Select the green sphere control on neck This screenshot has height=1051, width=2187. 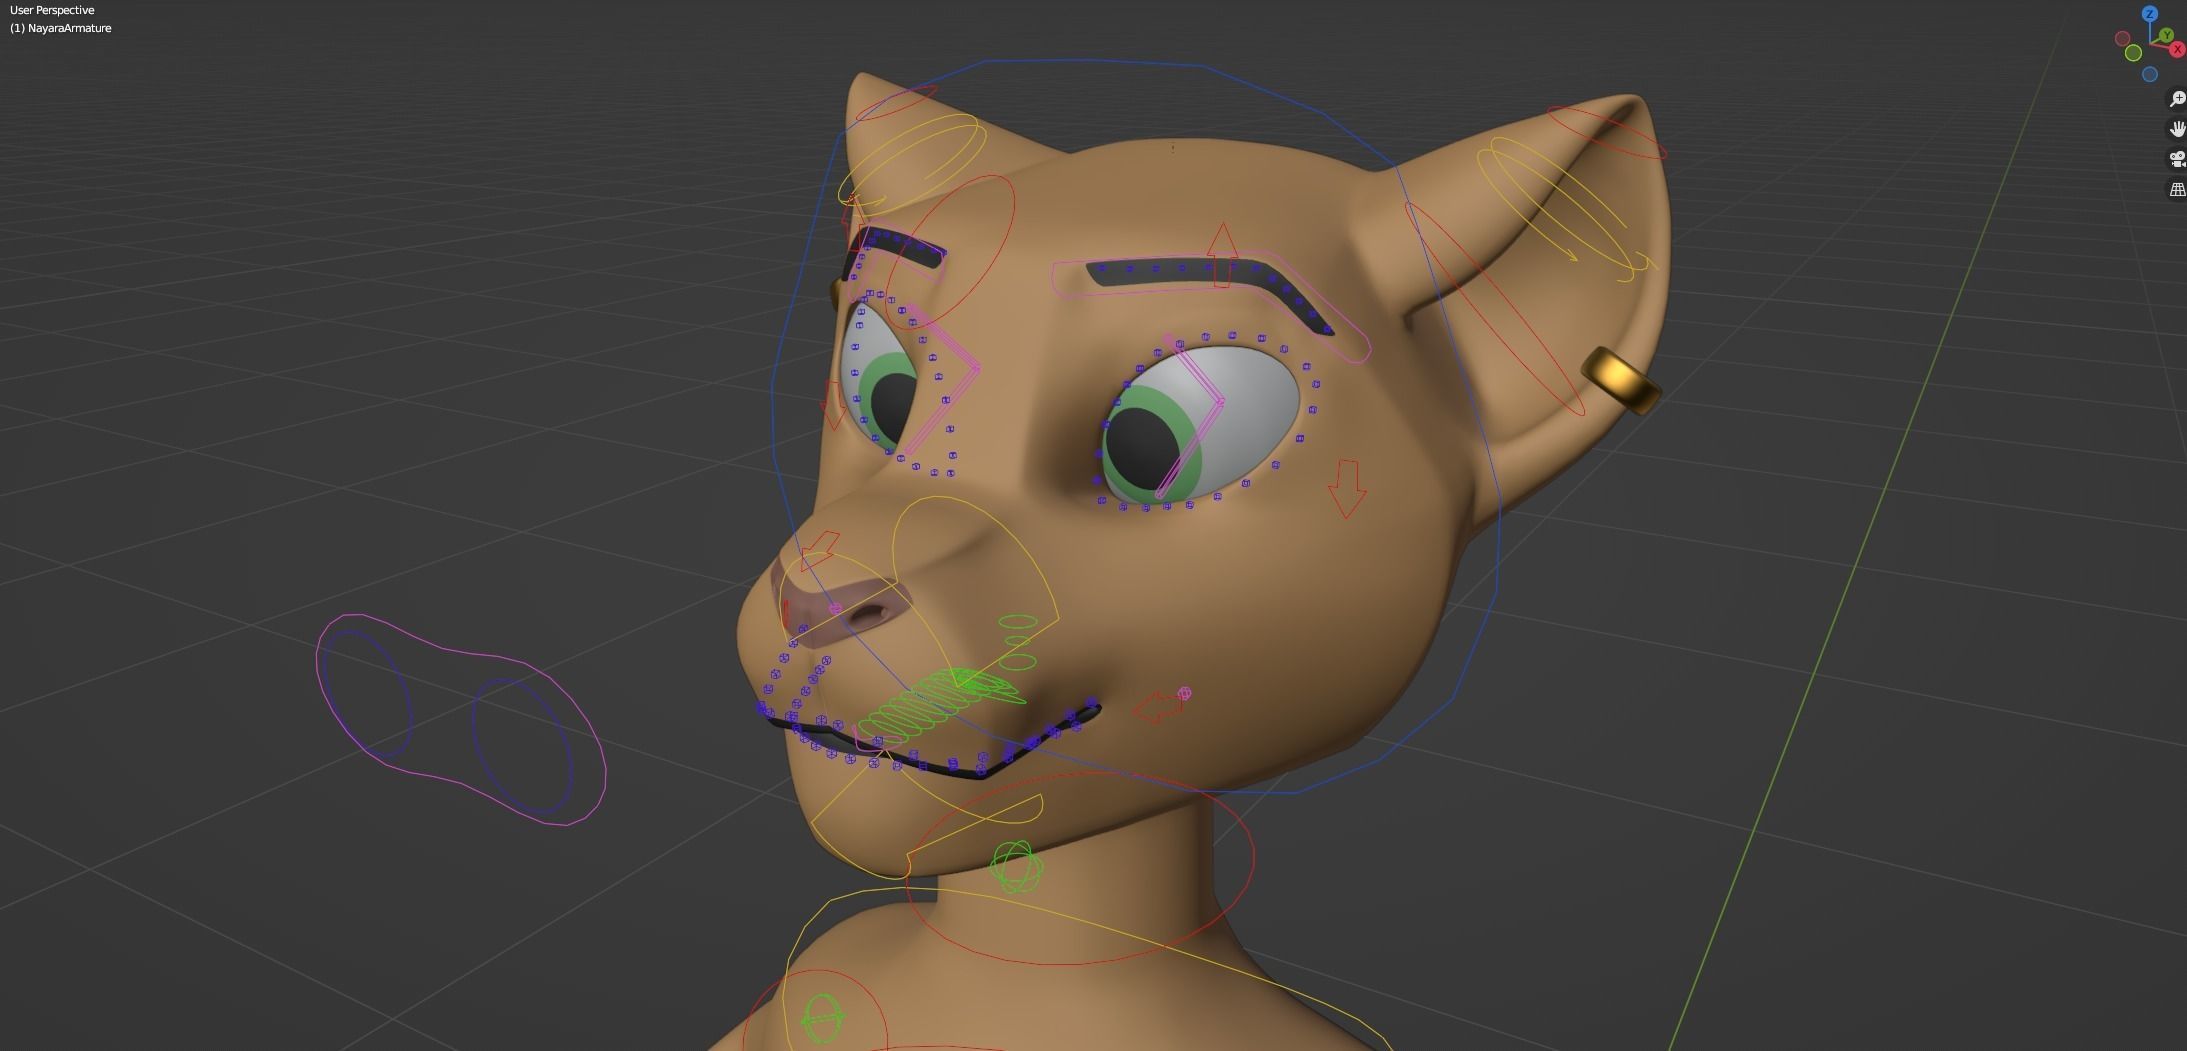[1015, 866]
